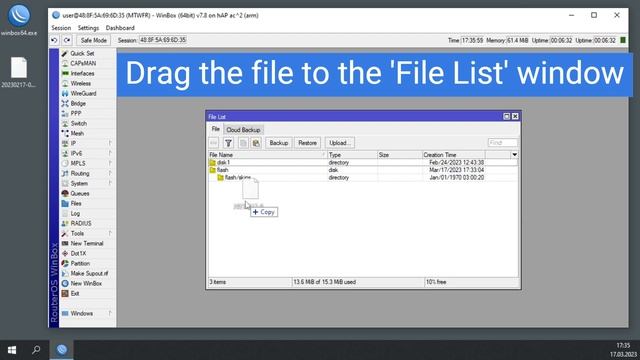Open RADIUS settings
Viewport: 640px width, 360px height.
[x=81, y=223]
